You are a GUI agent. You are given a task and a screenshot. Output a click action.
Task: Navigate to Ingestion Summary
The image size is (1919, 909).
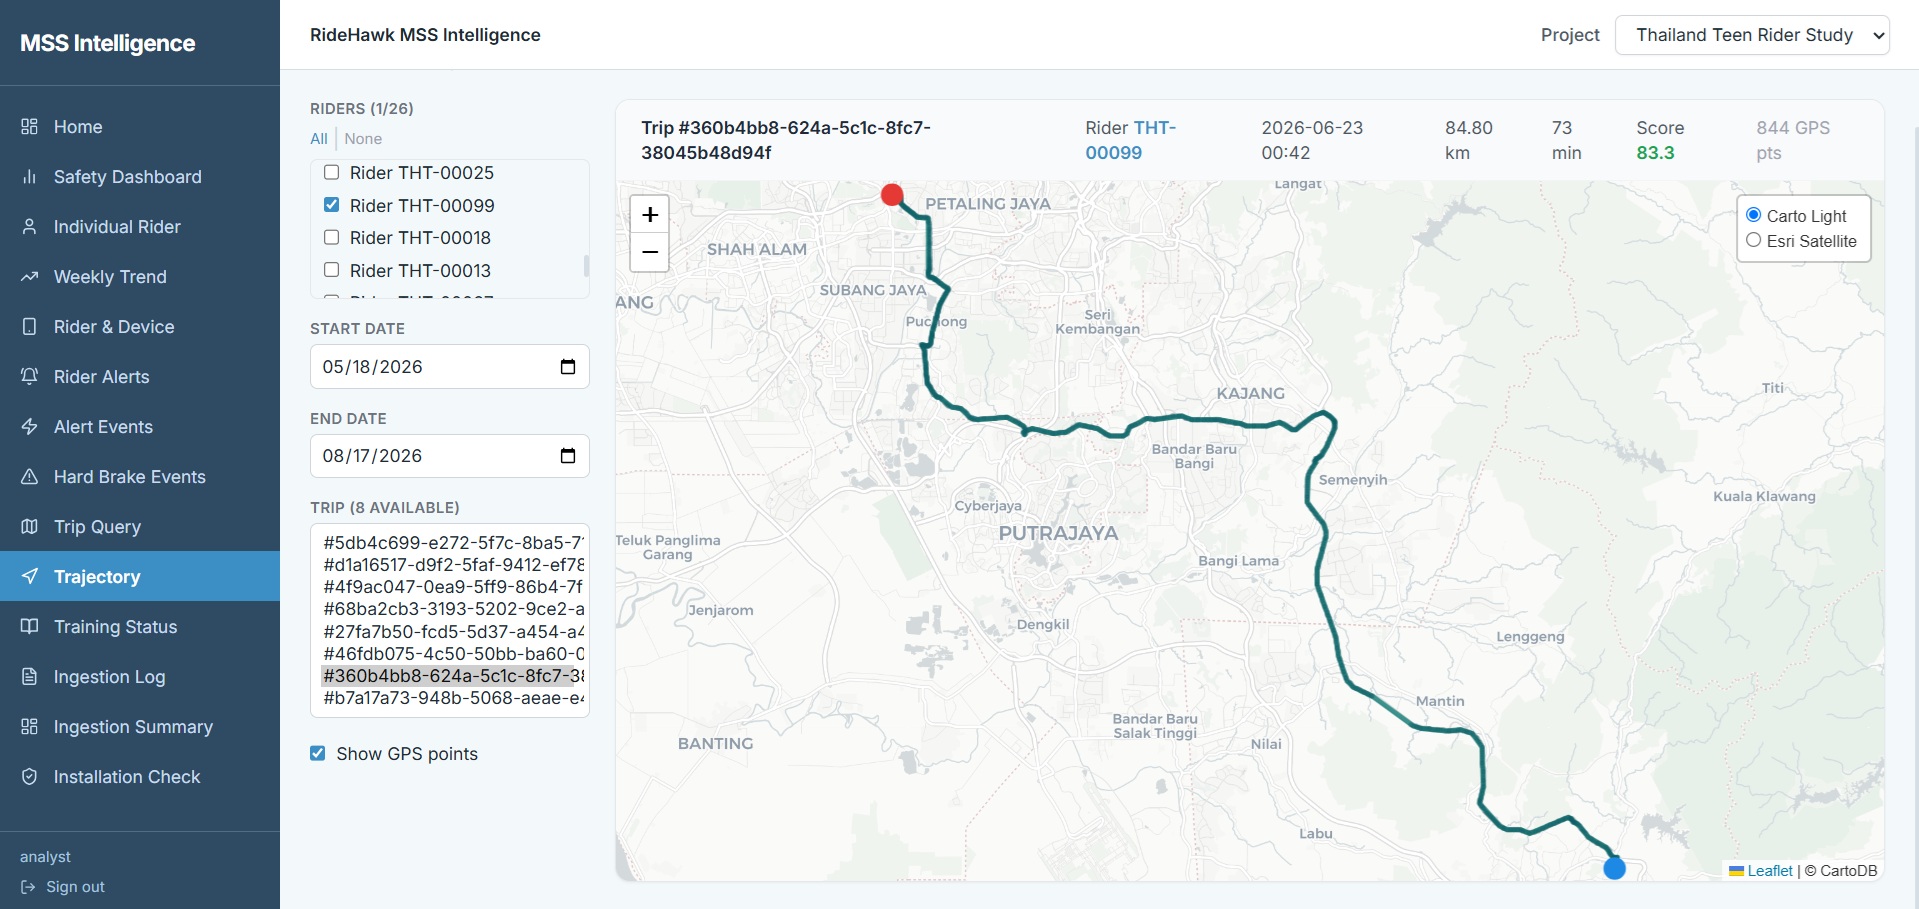pyautogui.click(x=140, y=727)
